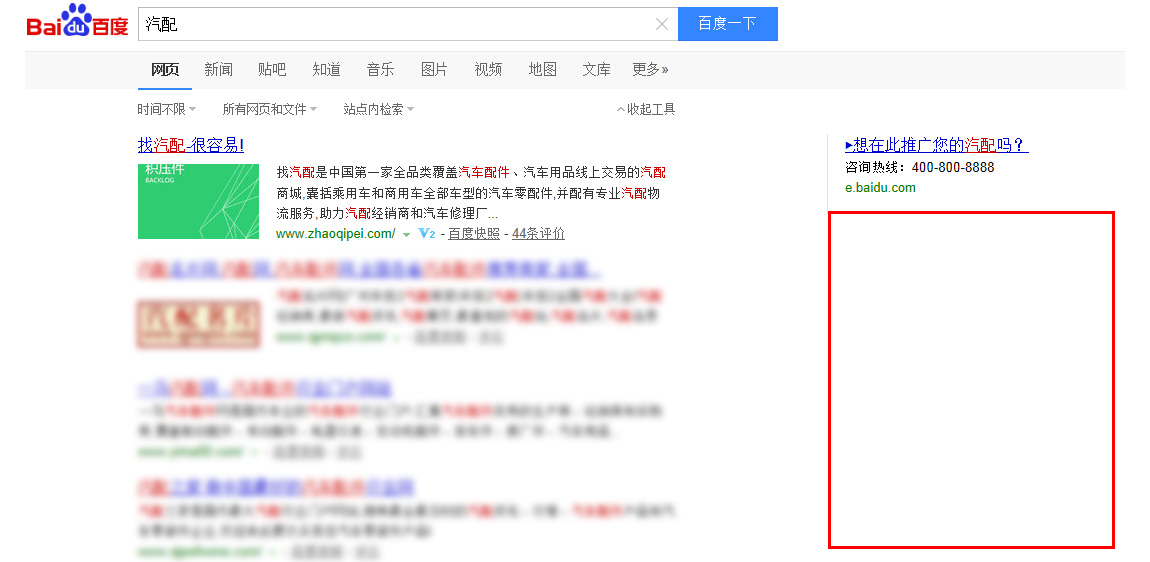Open the 找汽配-很容易! result link
The height and width of the screenshot is (562, 1150).
[191, 145]
